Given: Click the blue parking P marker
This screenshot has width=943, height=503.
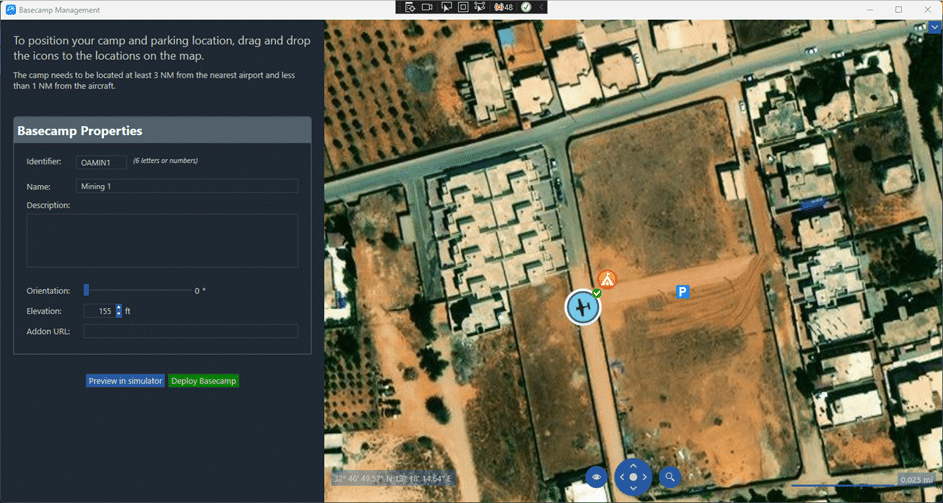Looking at the screenshot, I should click(682, 292).
